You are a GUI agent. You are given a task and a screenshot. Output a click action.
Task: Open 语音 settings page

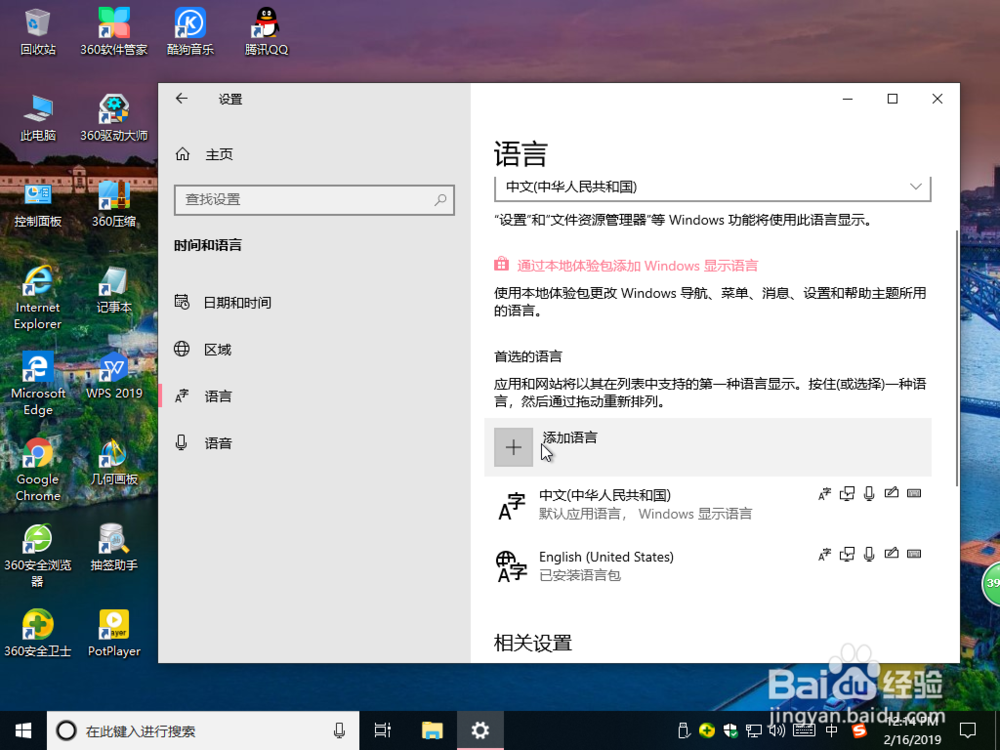203,443
